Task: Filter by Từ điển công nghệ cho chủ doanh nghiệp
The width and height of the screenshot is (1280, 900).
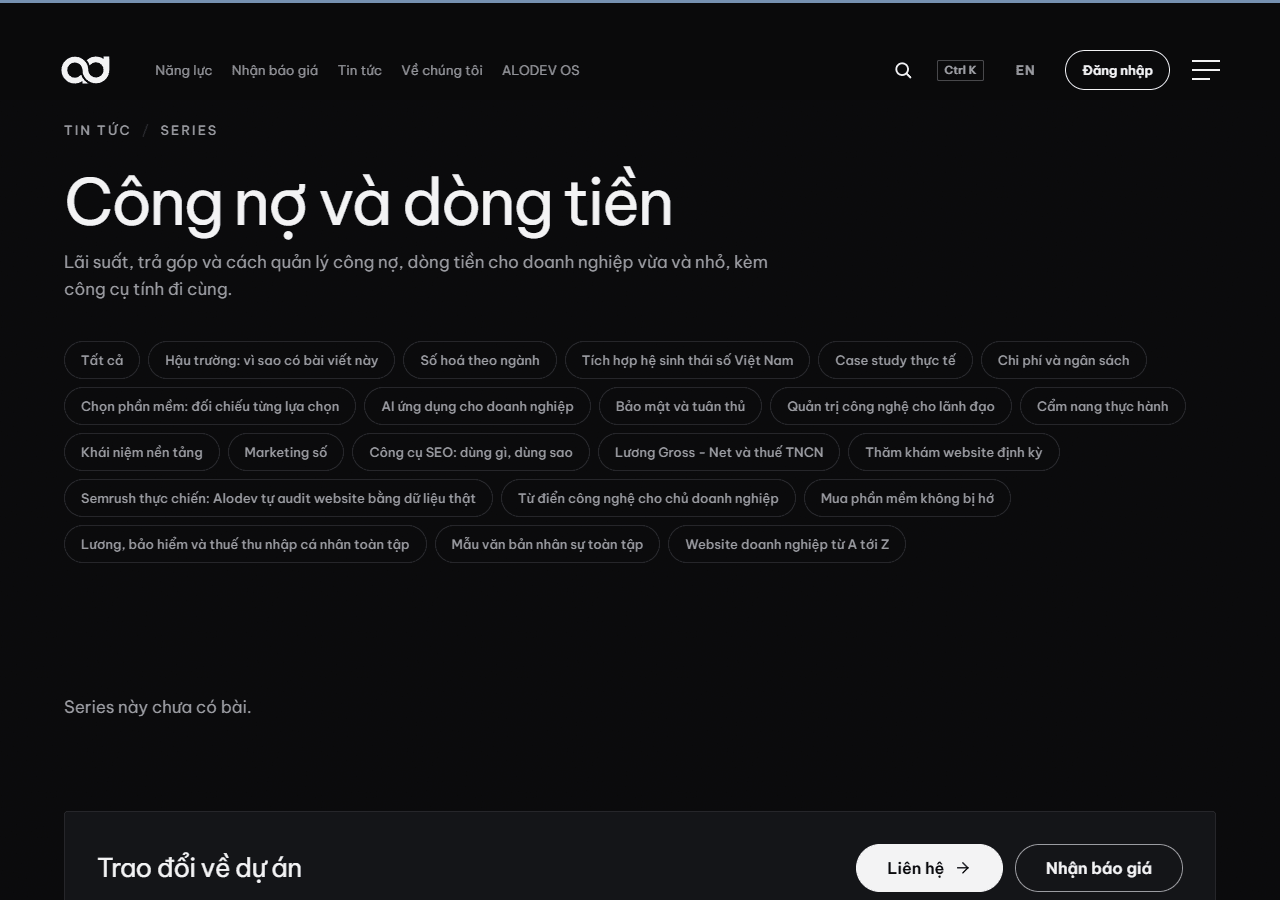Action: [648, 498]
